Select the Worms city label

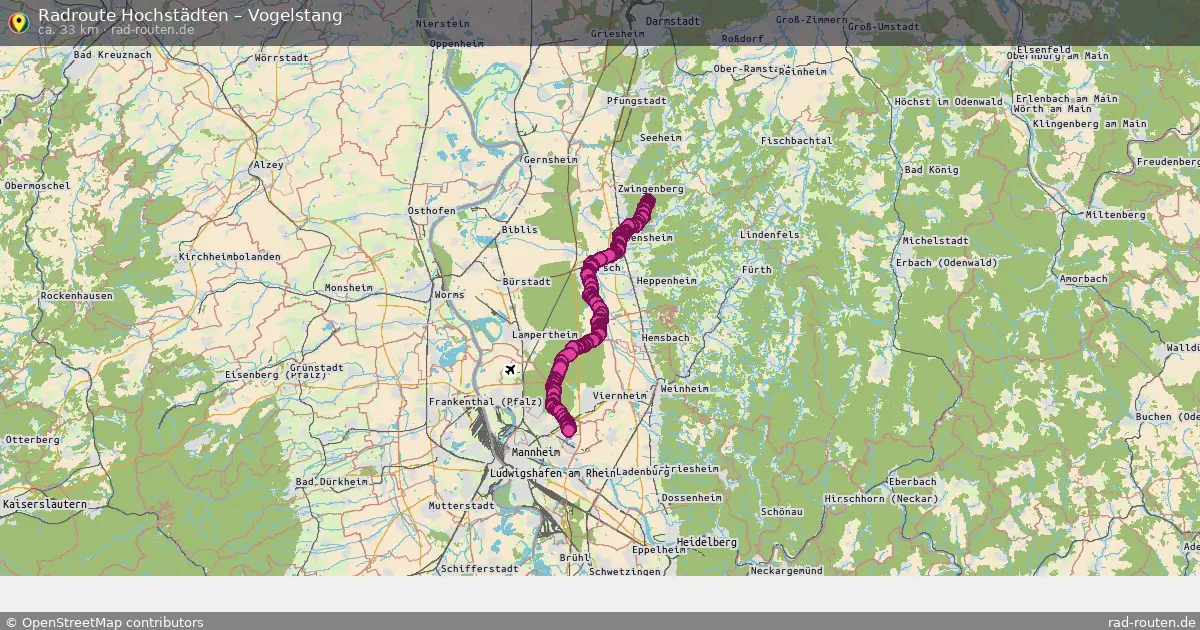tap(451, 295)
